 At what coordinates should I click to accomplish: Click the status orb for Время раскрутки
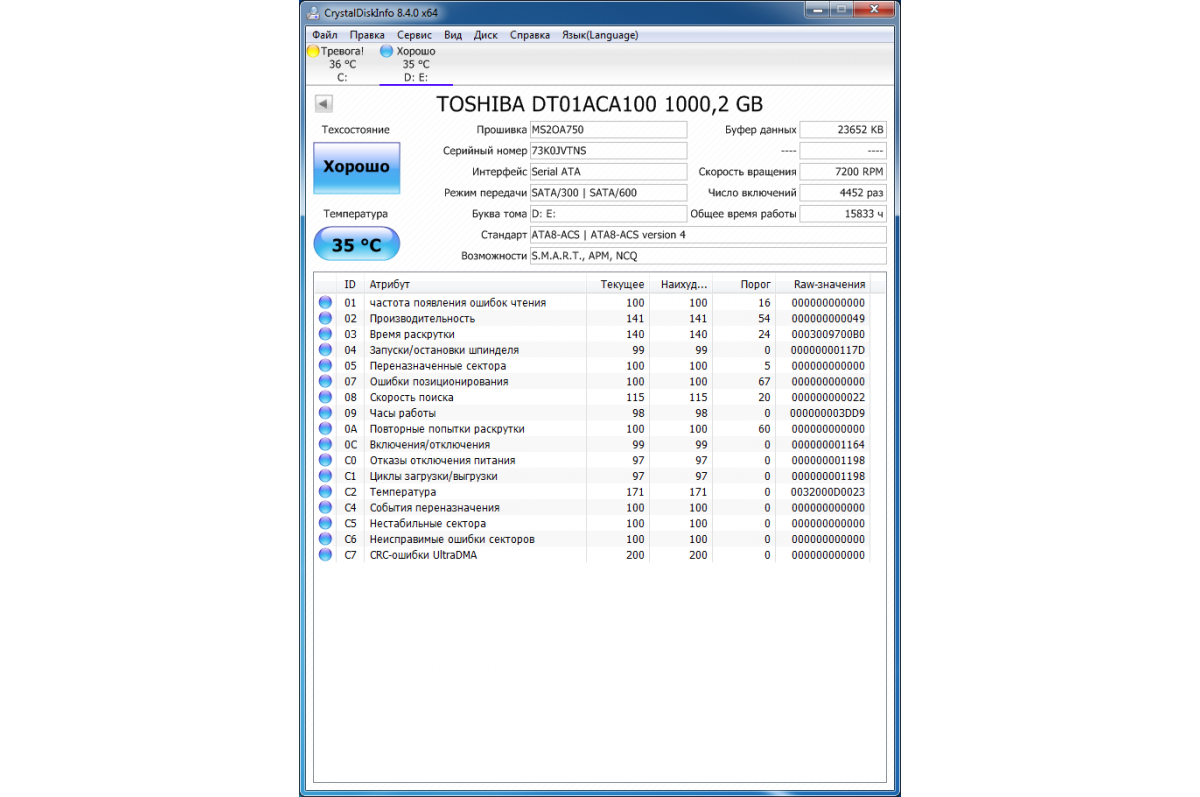325,334
